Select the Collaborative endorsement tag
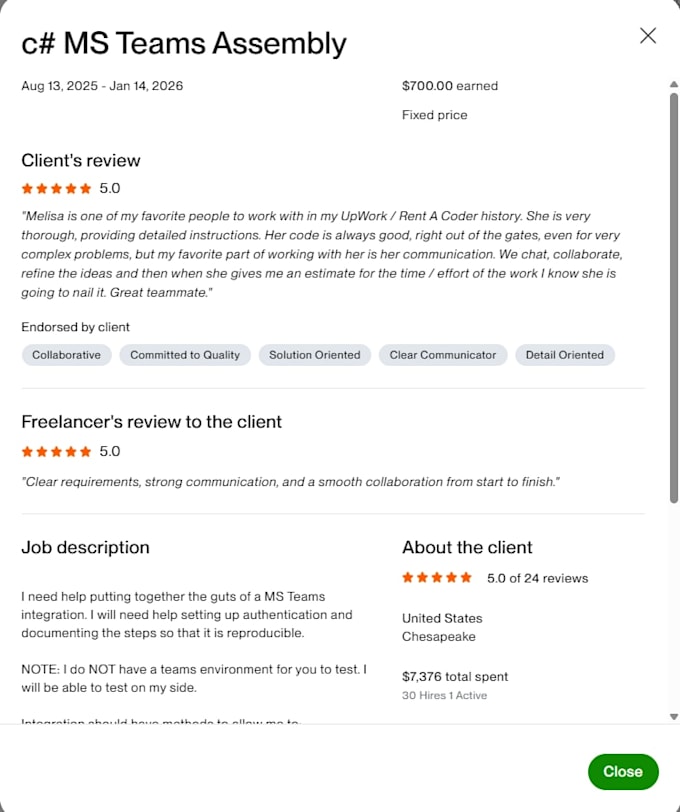The width and height of the screenshot is (680, 812). click(x=66, y=355)
